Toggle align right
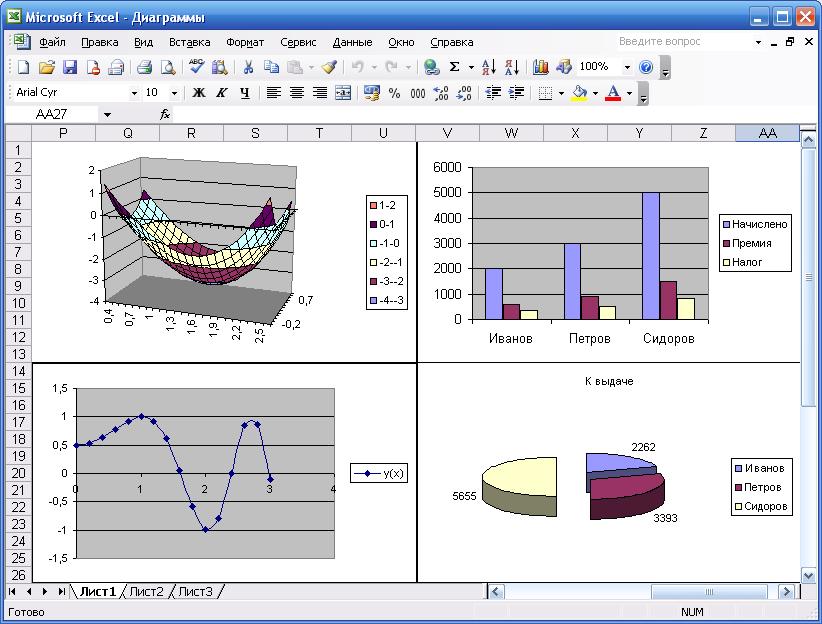 point(320,93)
